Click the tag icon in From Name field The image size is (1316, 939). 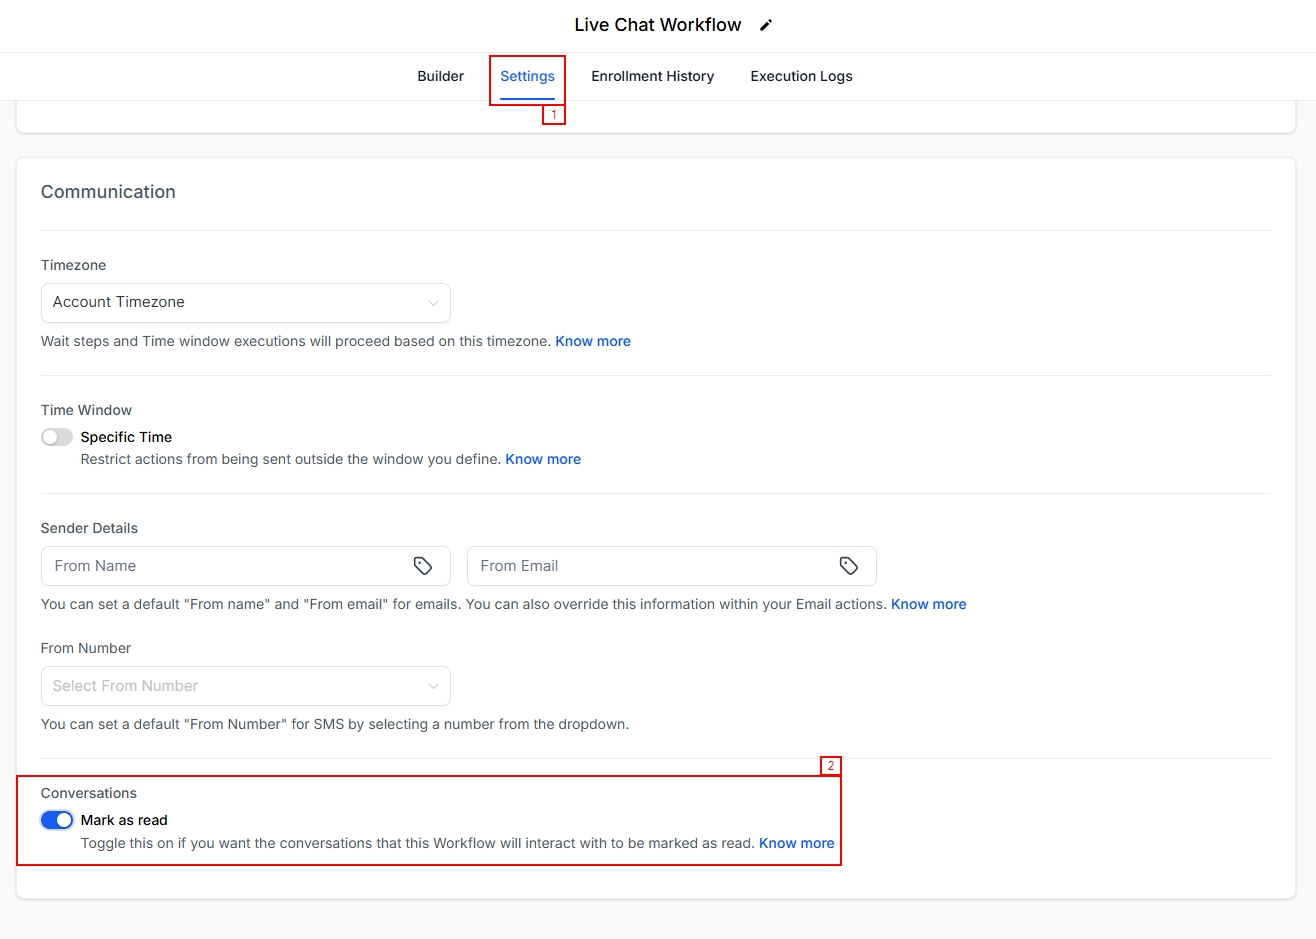423,566
